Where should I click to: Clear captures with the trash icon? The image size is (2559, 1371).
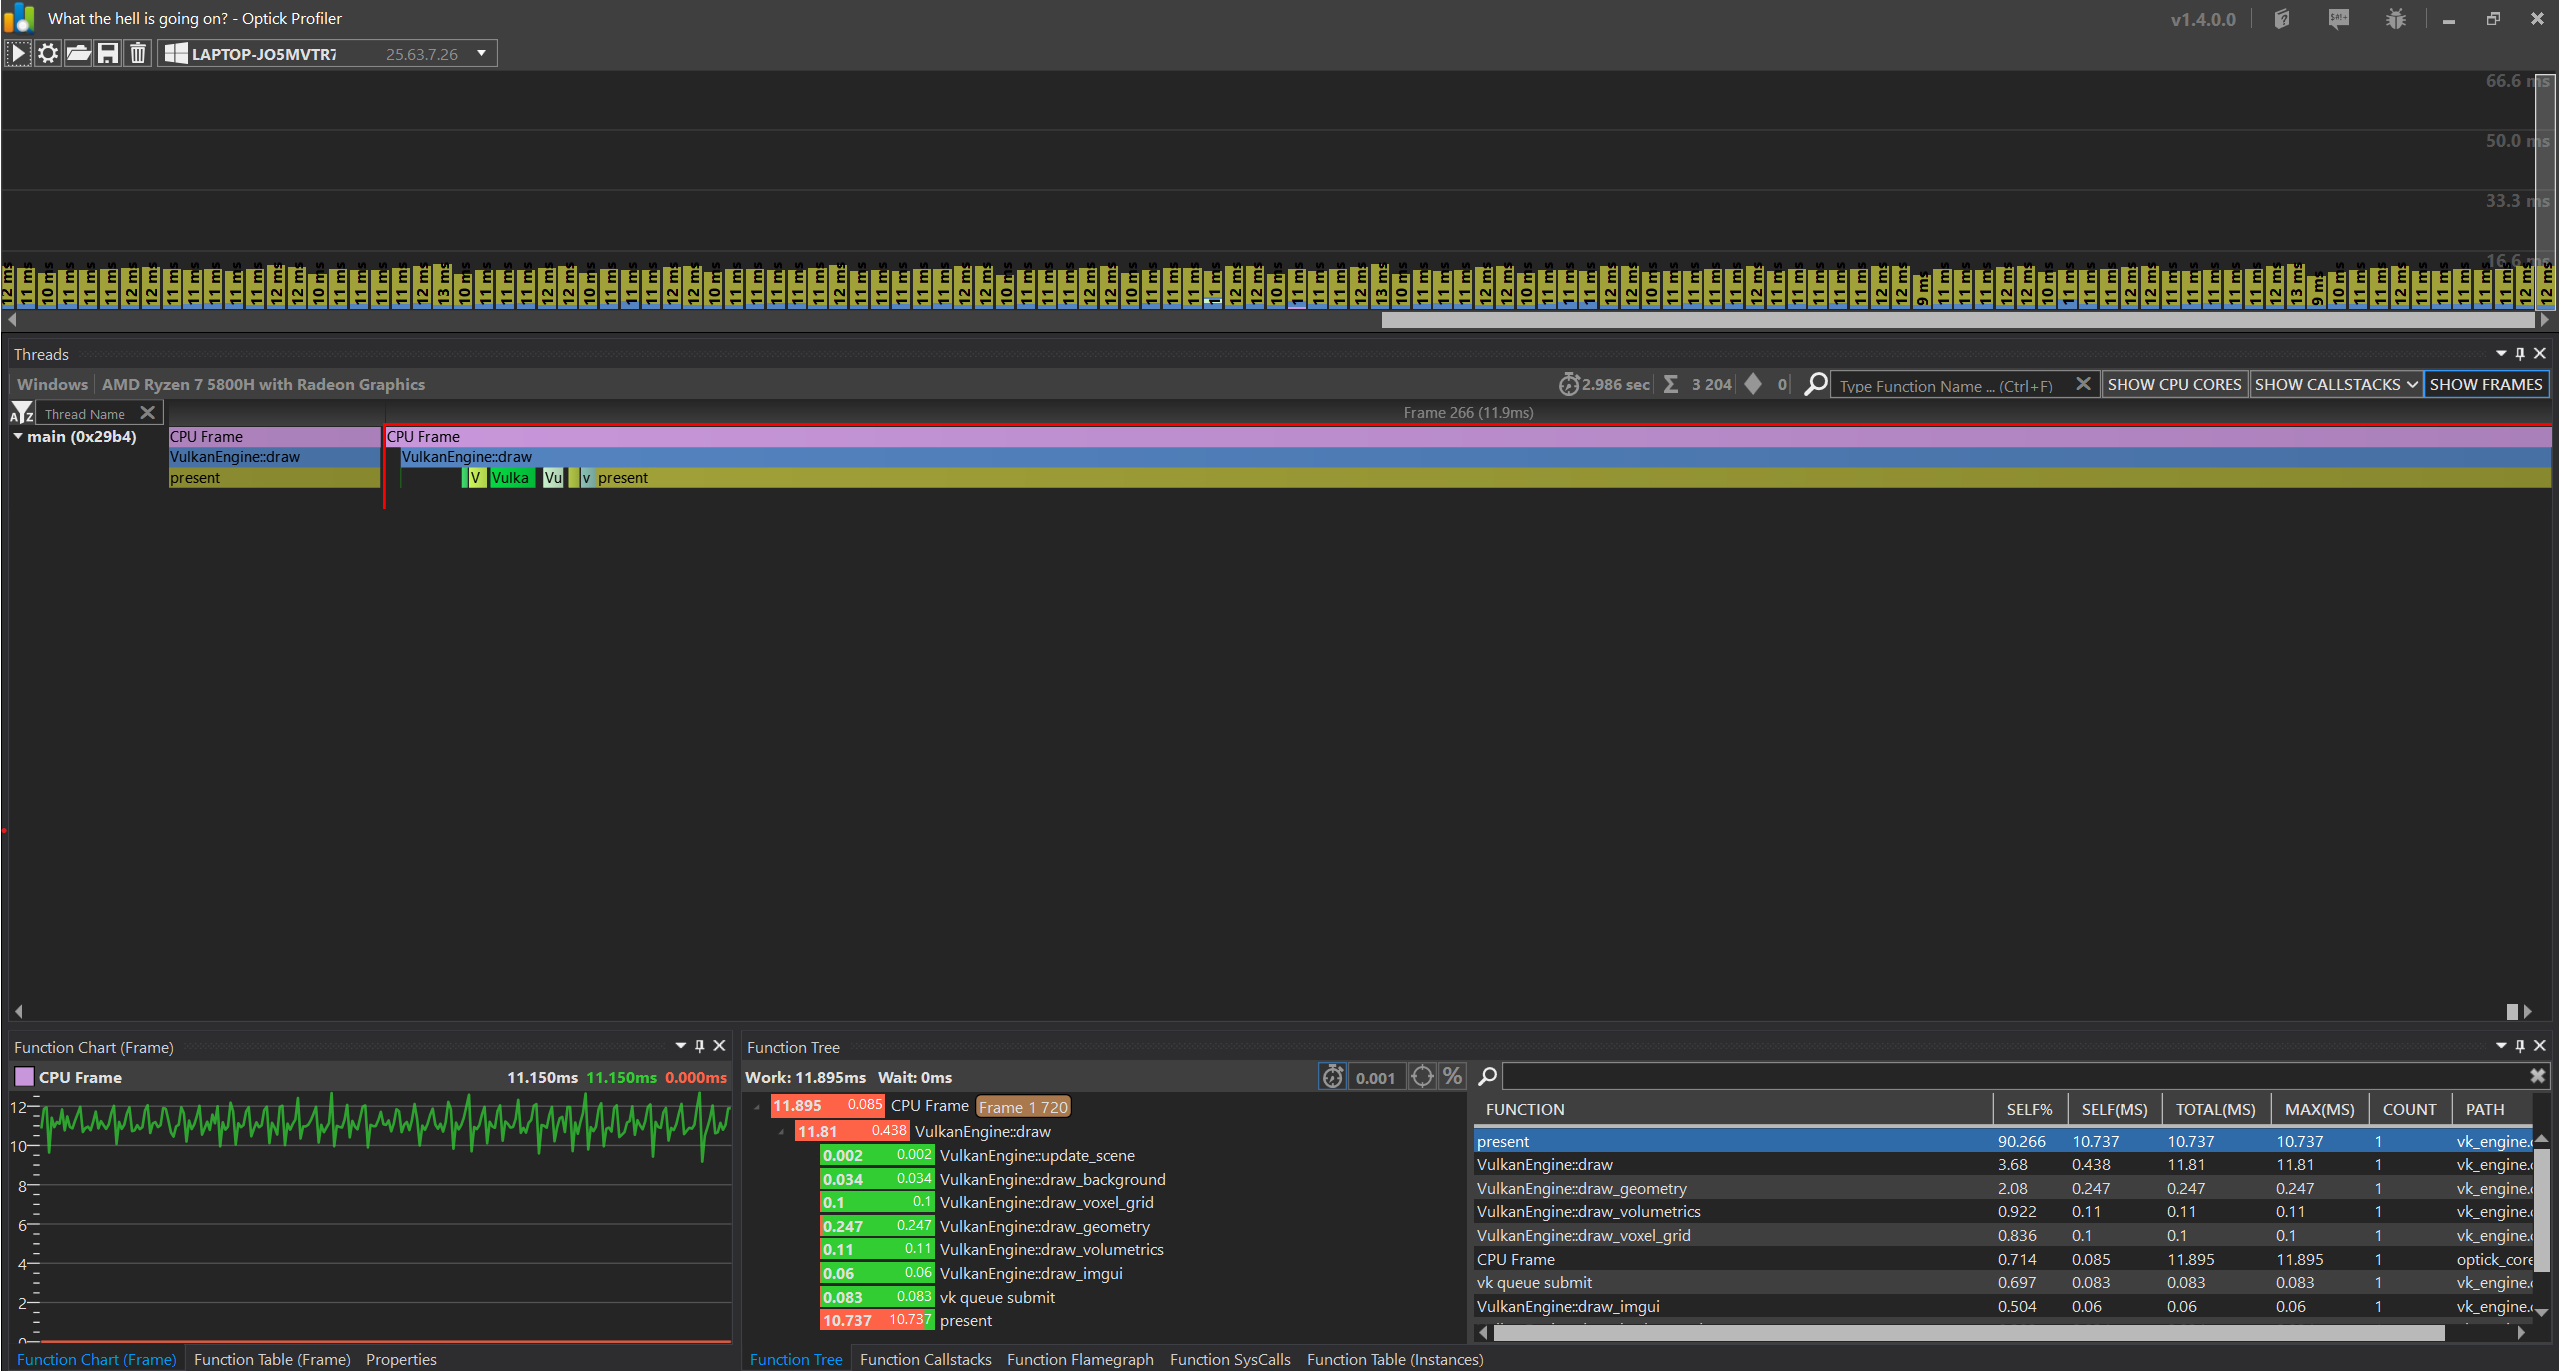click(138, 53)
